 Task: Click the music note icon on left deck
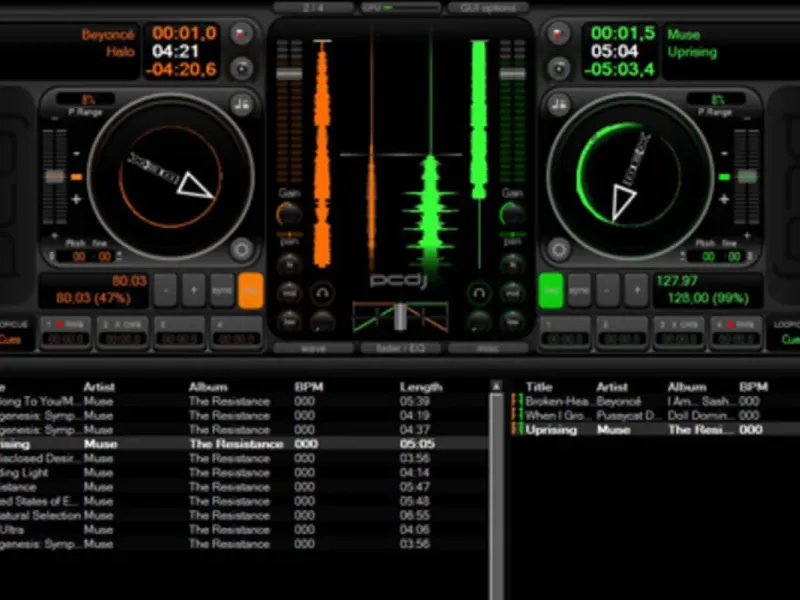[241, 103]
